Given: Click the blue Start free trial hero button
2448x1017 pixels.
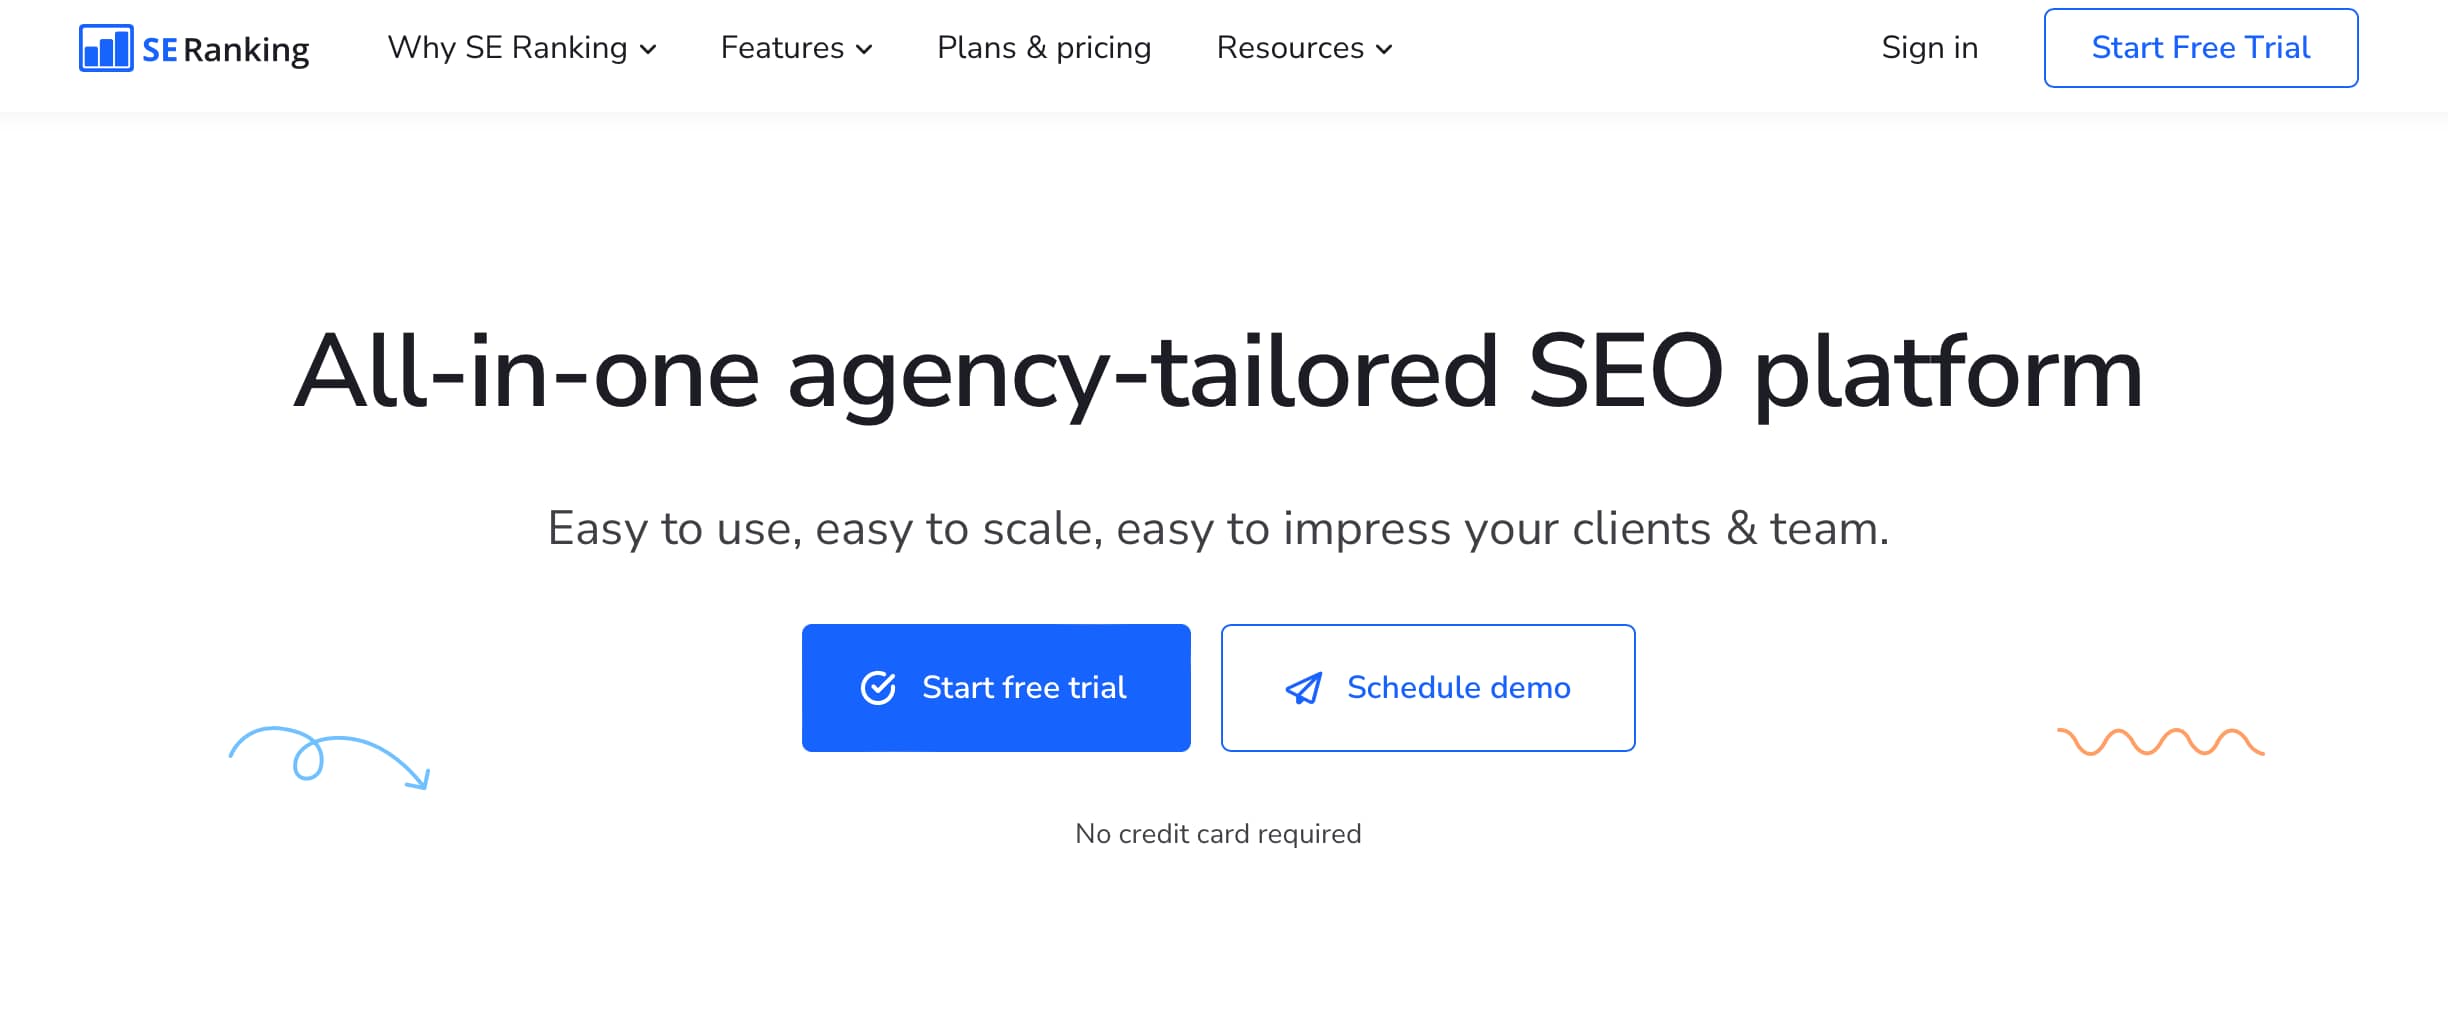Looking at the screenshot, I should click(996, 687).
